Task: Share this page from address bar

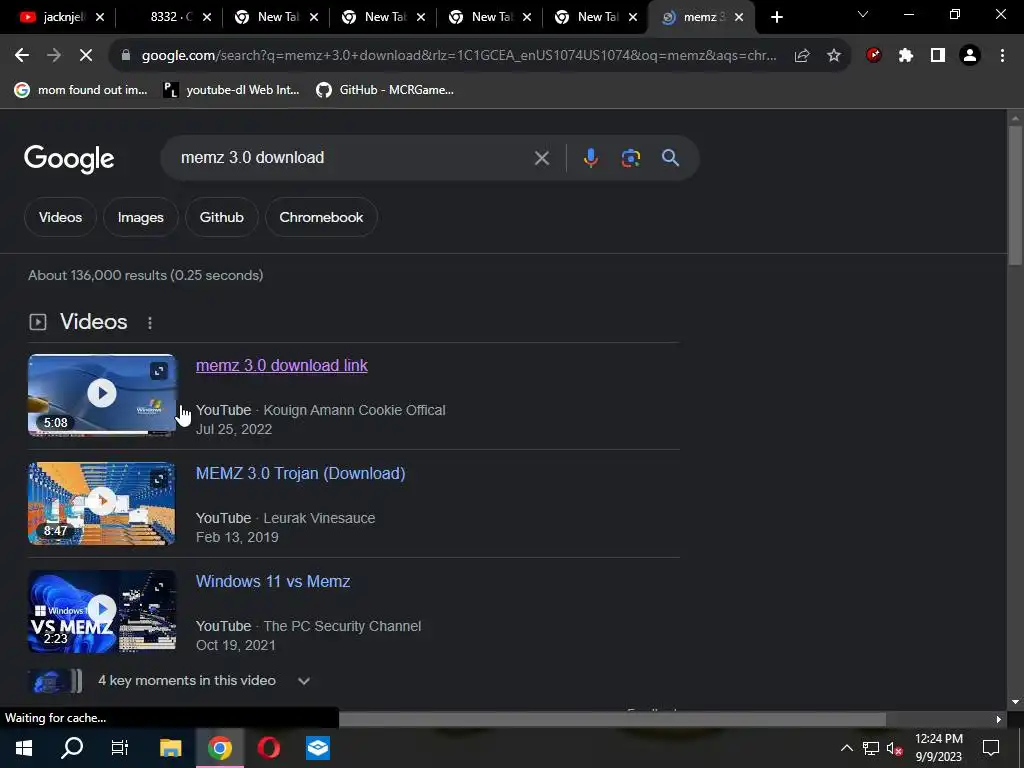Action: tap(802, 56)
